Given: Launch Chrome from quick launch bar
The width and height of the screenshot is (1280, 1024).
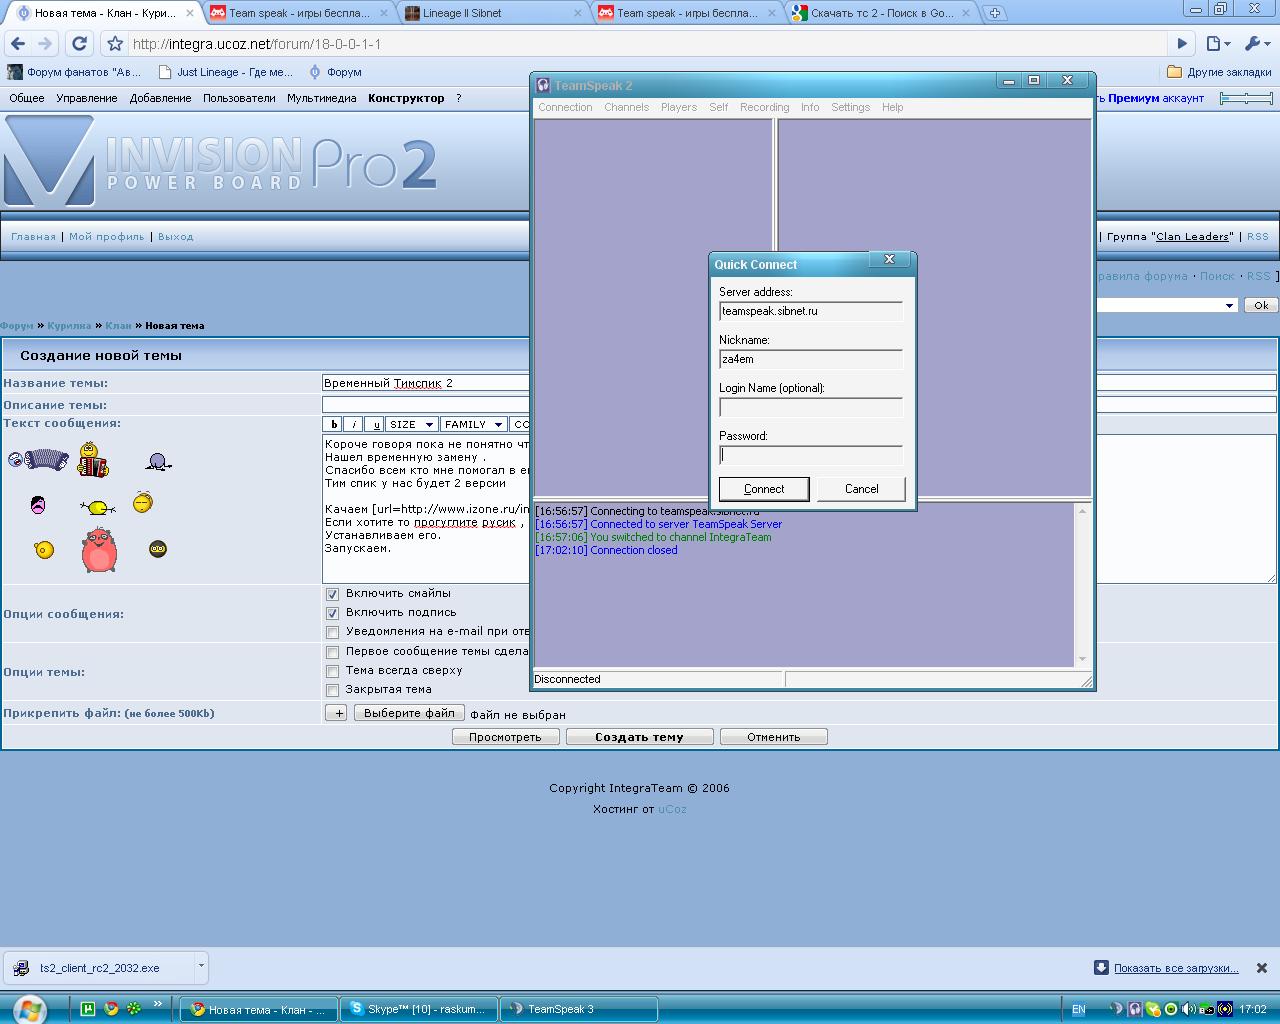Looking at the screenshot, I should coord(111,1008).
